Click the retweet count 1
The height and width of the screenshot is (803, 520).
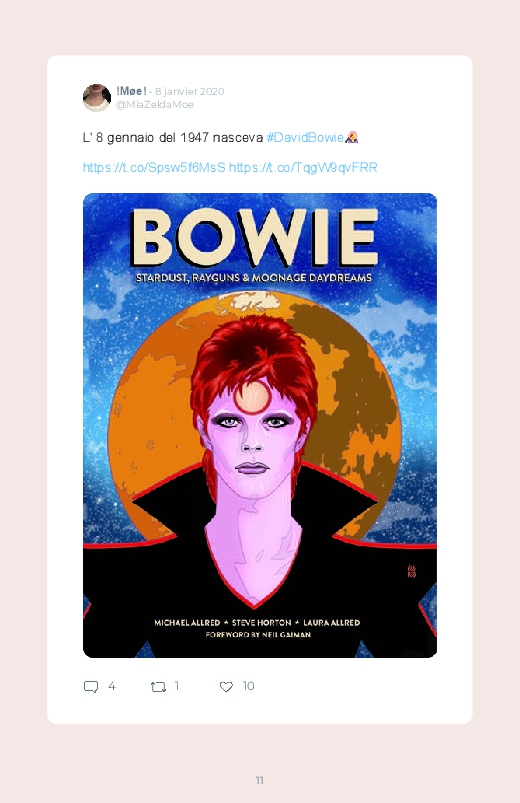pos(177,686)
